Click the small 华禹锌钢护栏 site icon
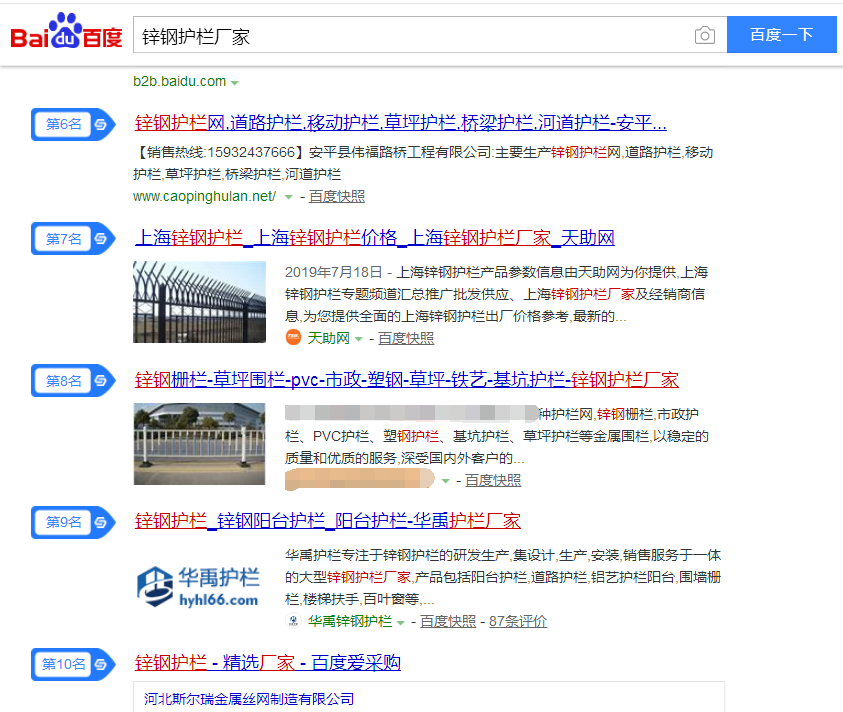 pos(293,621)
